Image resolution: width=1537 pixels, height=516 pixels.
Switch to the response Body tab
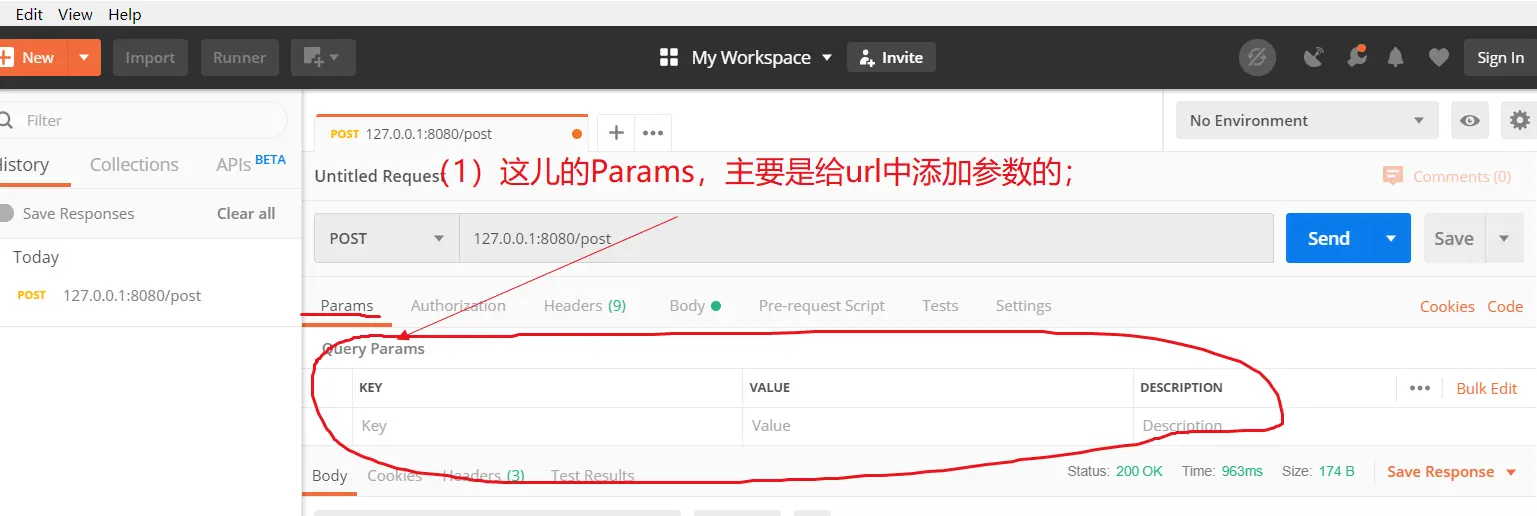[x=329, y=476]
